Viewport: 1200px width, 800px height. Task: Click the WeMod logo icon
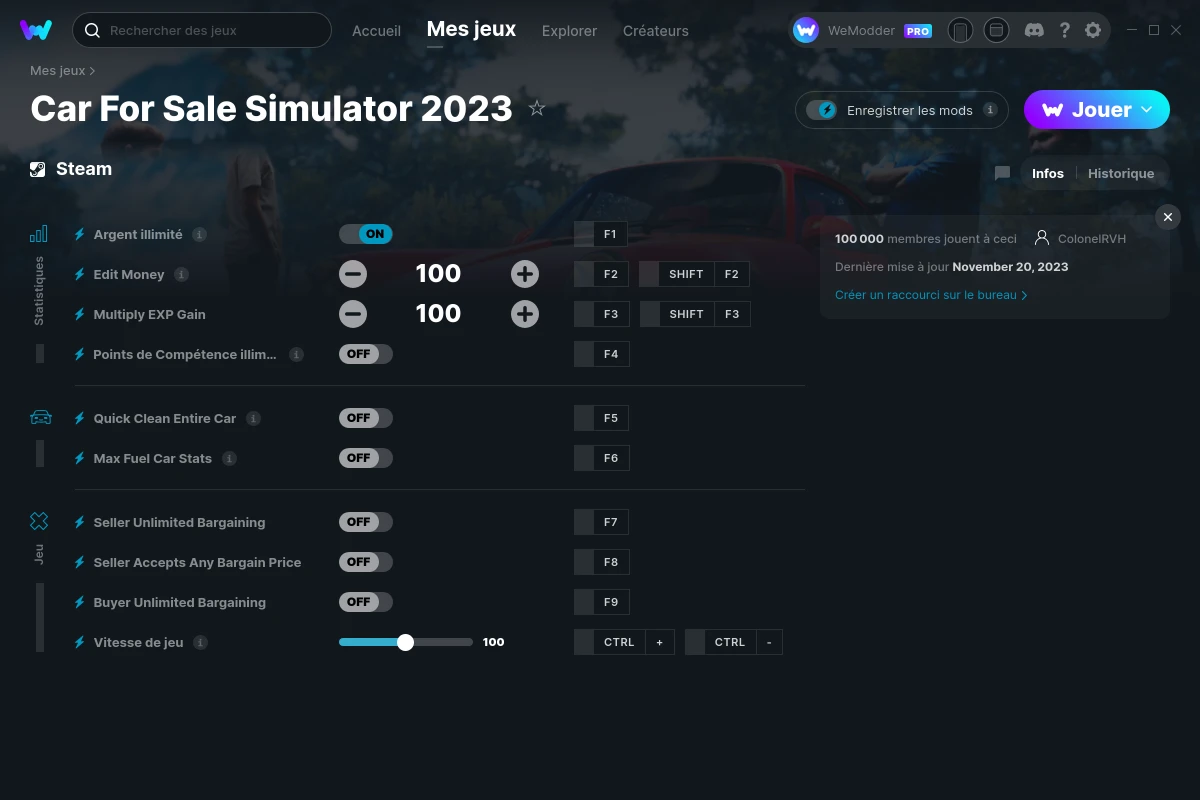pyautogui.click(x=36, y=30)
